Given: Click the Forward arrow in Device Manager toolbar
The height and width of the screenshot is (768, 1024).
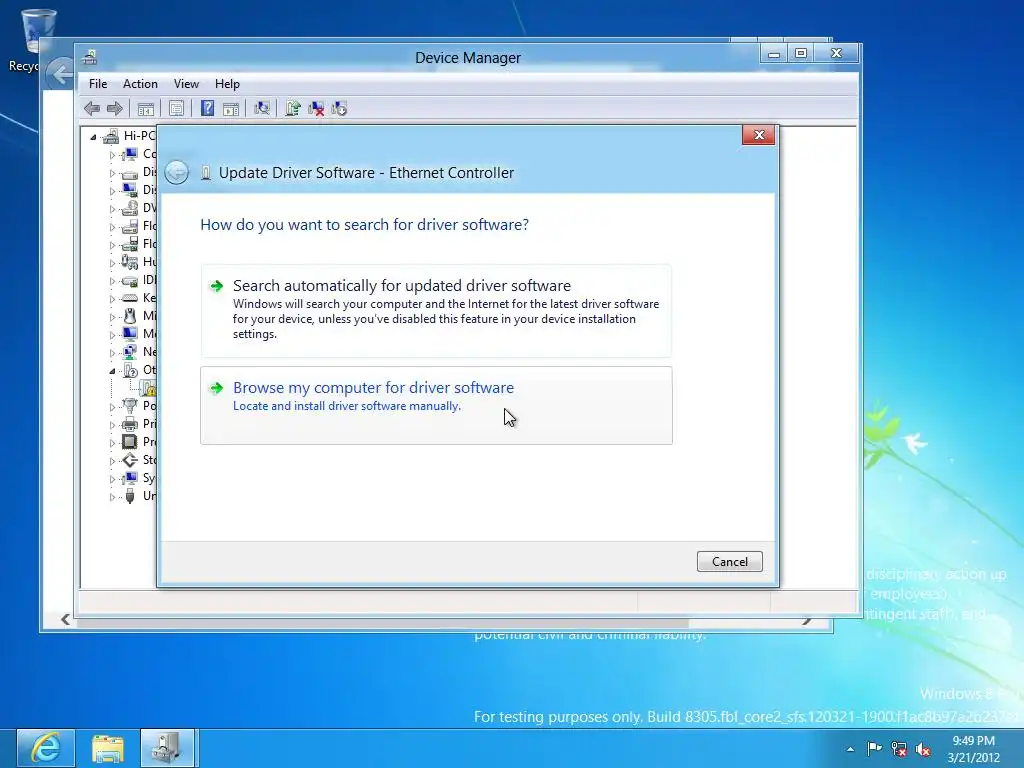Looking at the screenshot, I should 115,108.
